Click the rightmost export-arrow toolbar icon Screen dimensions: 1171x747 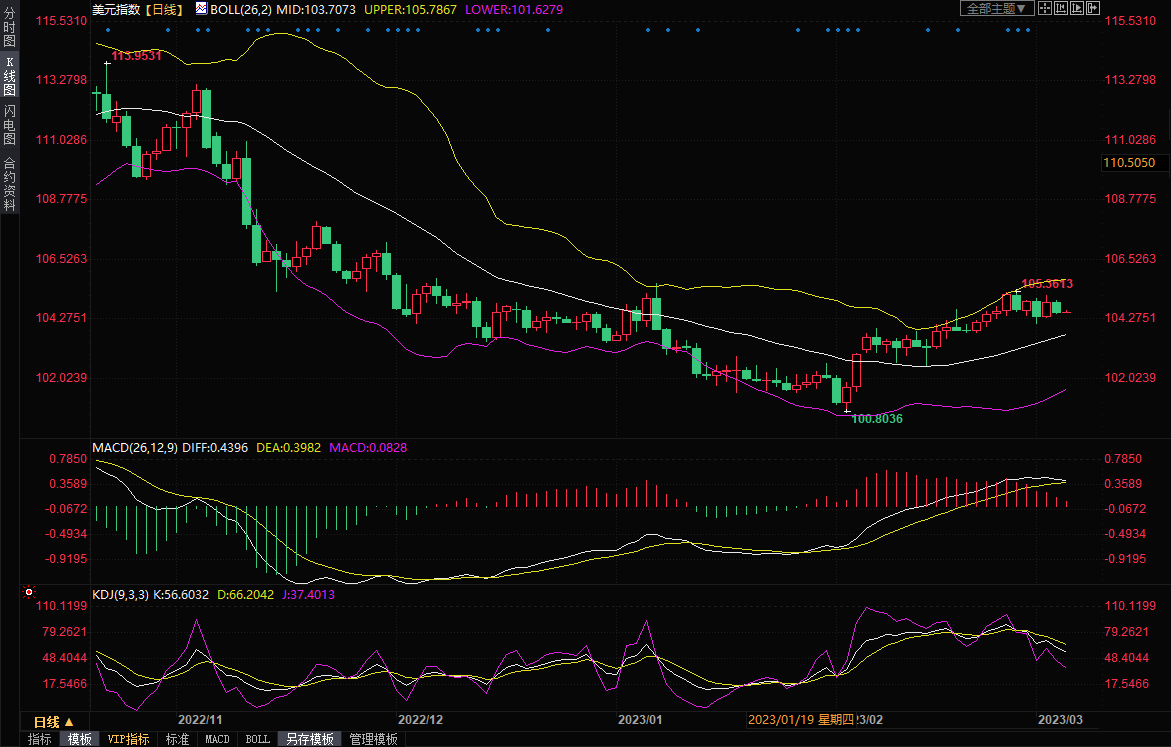(x=1093, y=8)
